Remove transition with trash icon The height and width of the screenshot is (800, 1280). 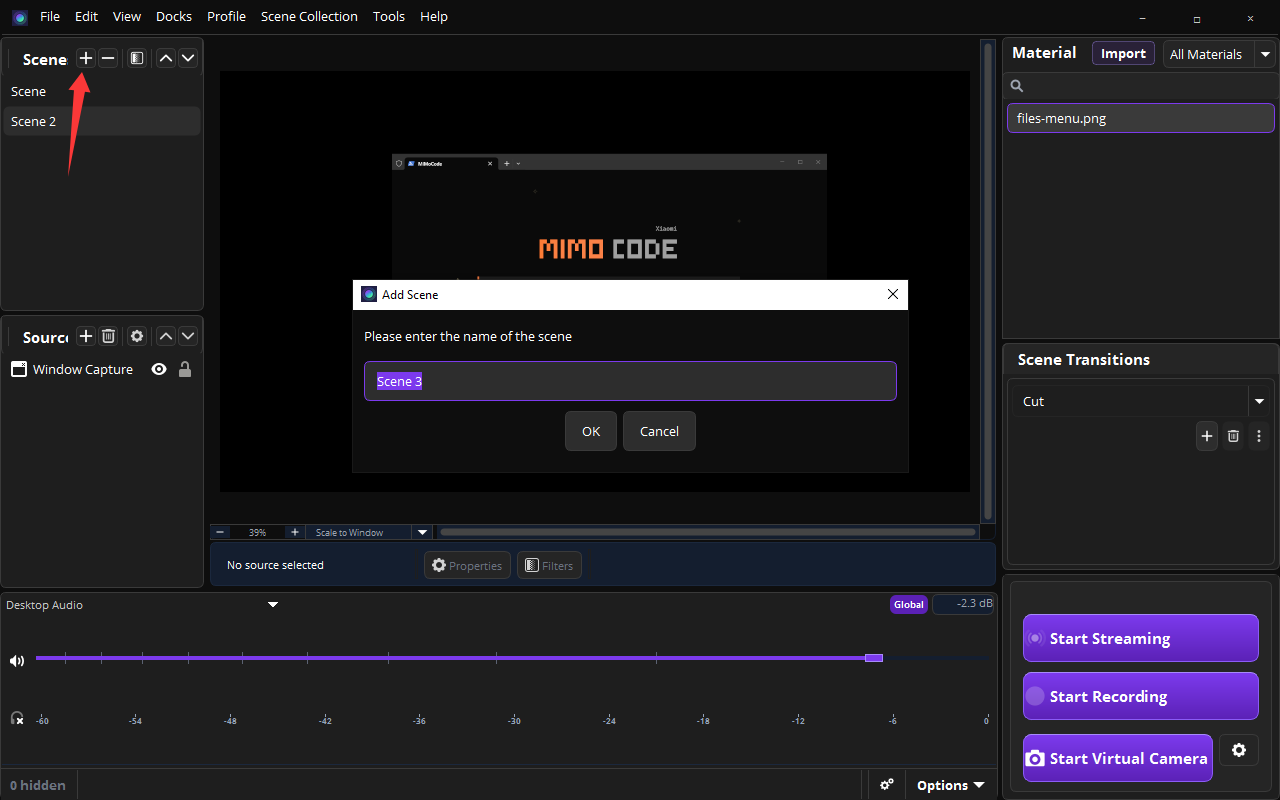pyautogui.click(x=1233, y=436)
